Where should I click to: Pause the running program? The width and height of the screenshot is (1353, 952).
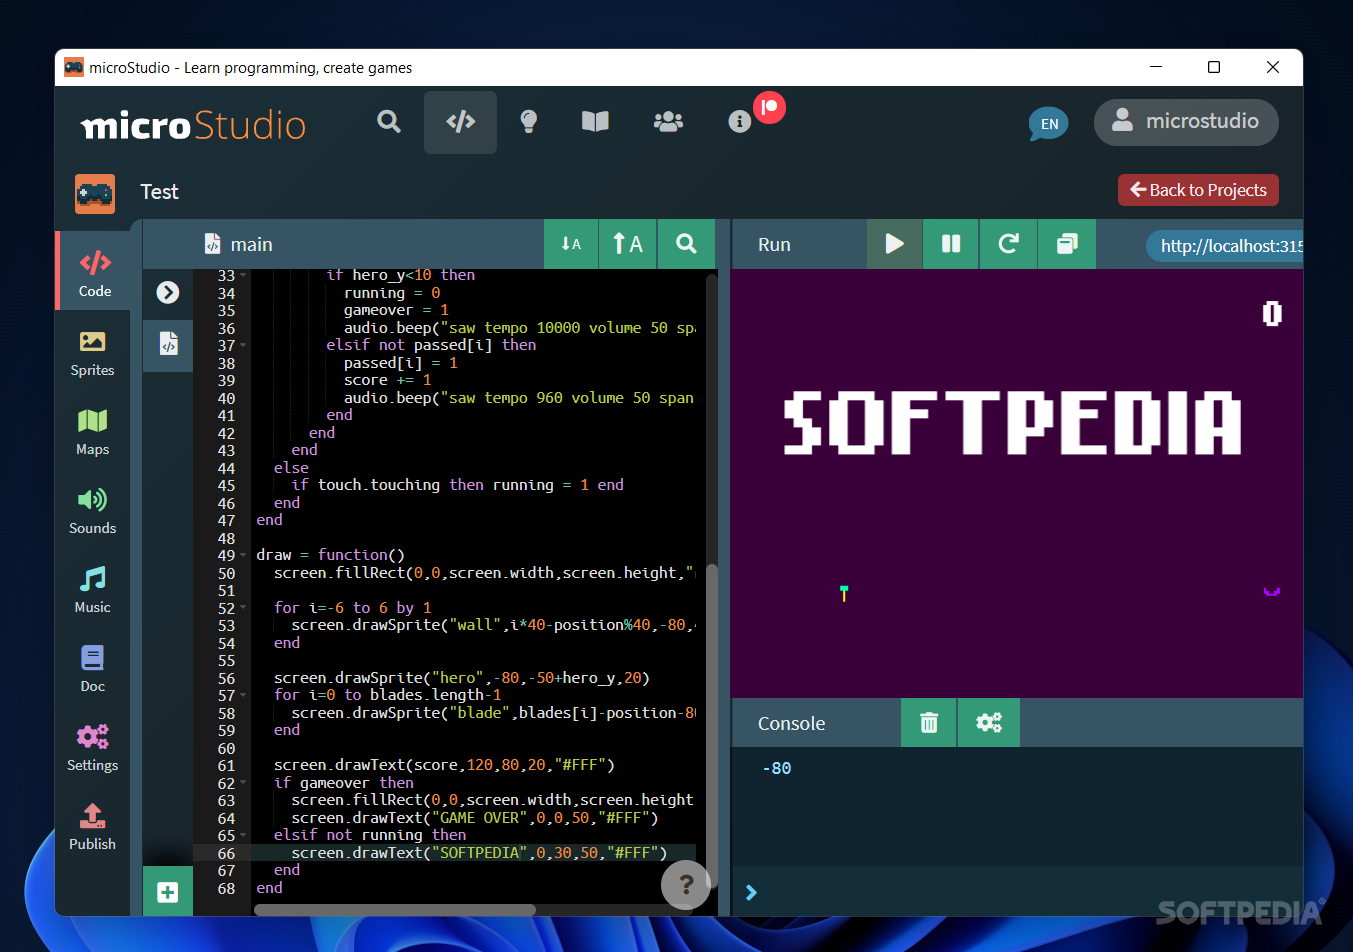point(951,244)
